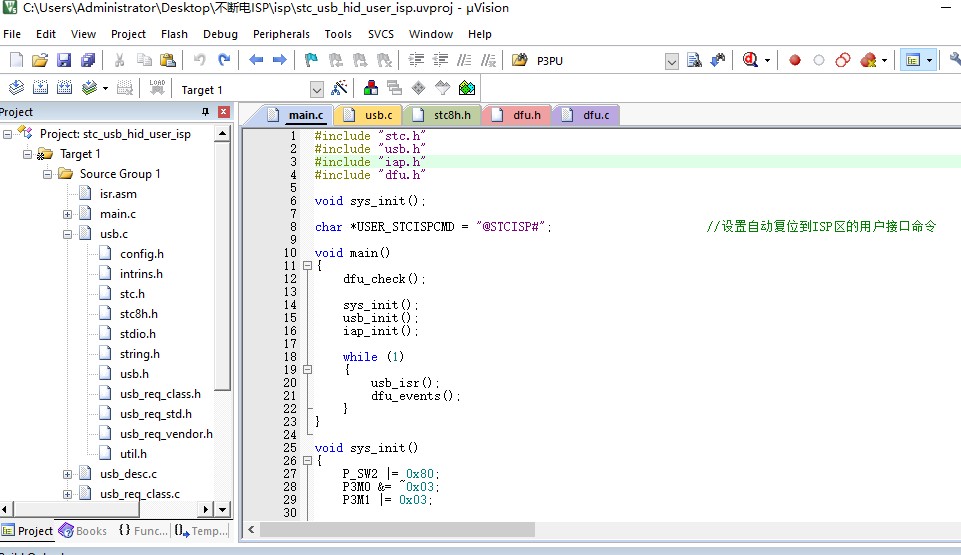Switch to the dfu.h editor tab
961x555 pixels.
click(517, 115)
